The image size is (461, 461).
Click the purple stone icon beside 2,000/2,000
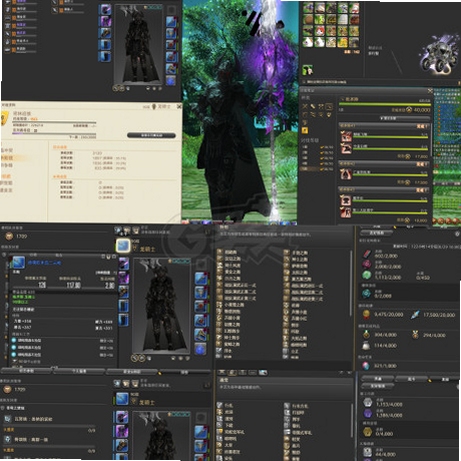click(367, 265)
